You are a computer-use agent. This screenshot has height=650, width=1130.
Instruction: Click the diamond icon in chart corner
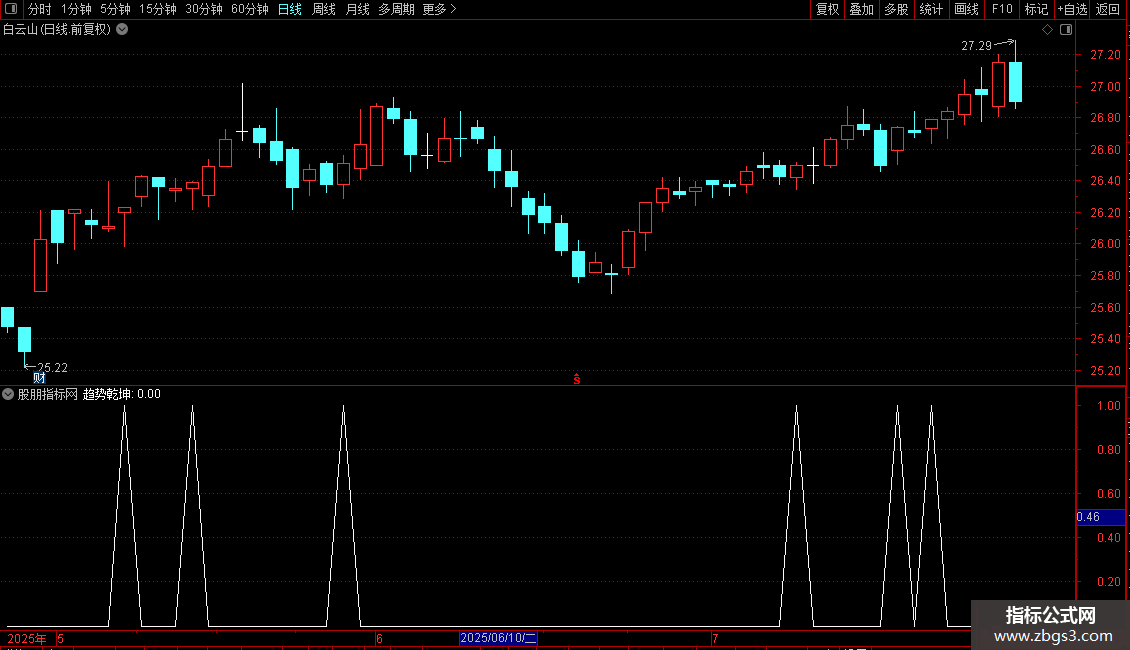click(1048, 30)
